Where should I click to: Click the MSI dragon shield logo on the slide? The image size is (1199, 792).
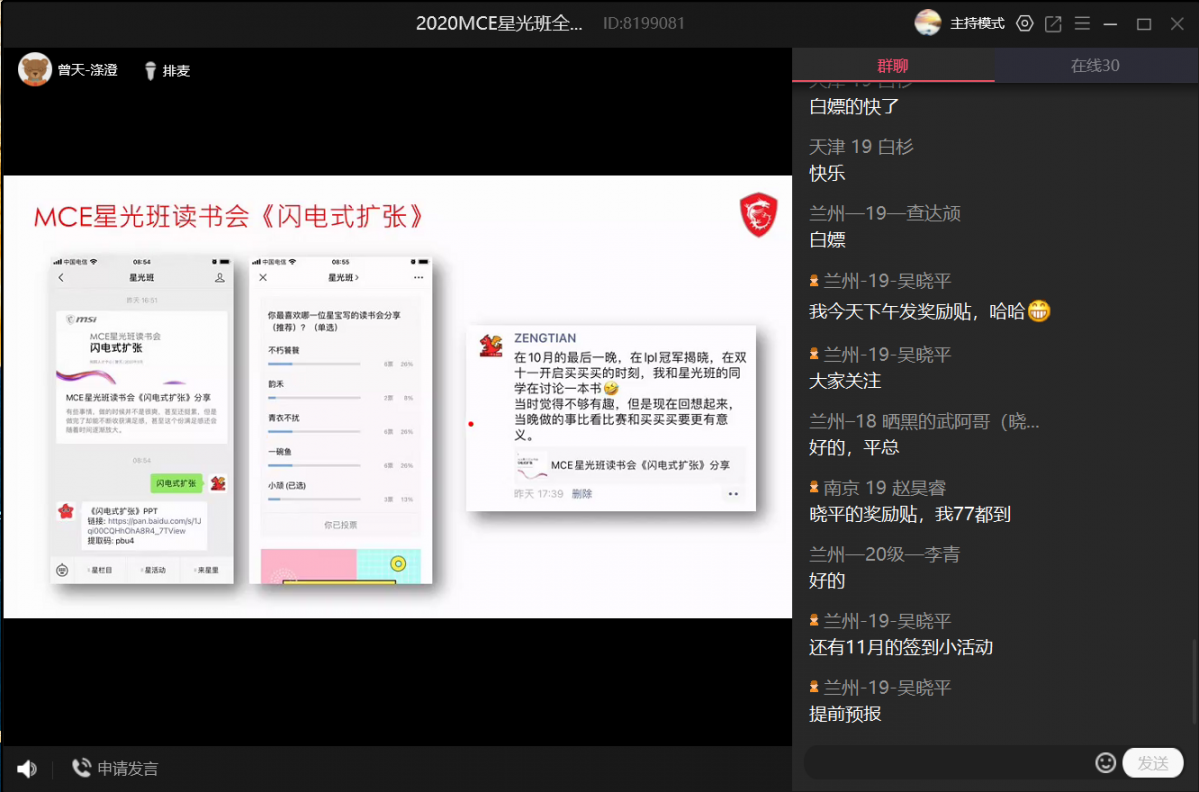click(759, 215)
